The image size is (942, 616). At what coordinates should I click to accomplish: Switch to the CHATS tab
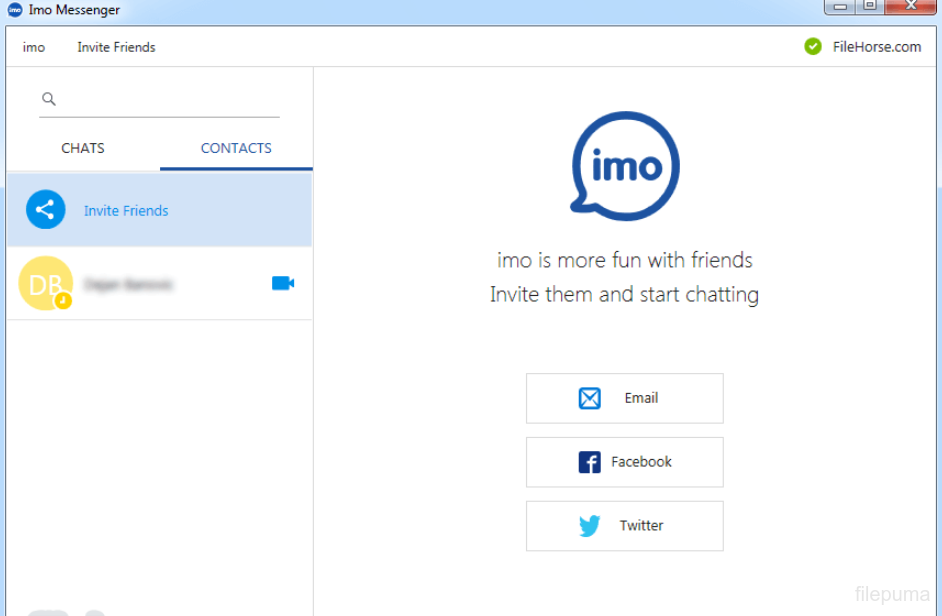(83, 148)
